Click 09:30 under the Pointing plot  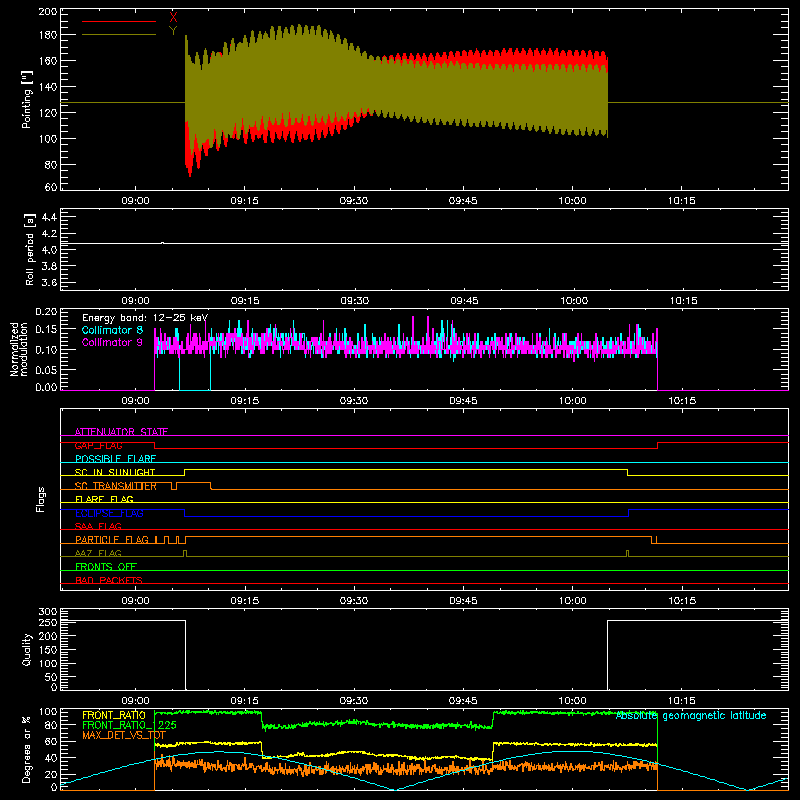click(x=354, y=201)
